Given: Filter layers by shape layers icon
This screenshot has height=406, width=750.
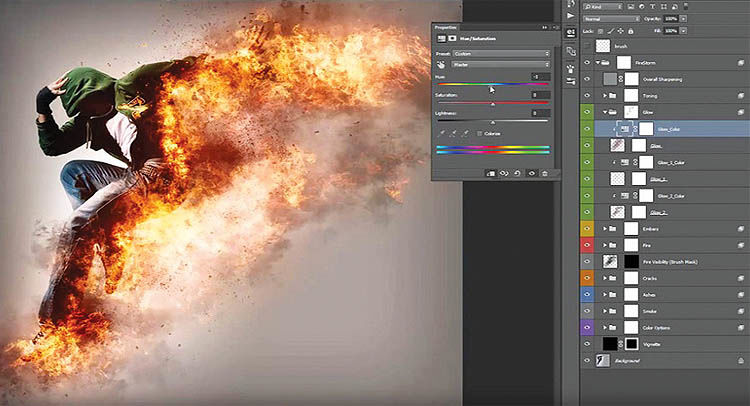Looking at the screenshot, I should coord(663,7).
